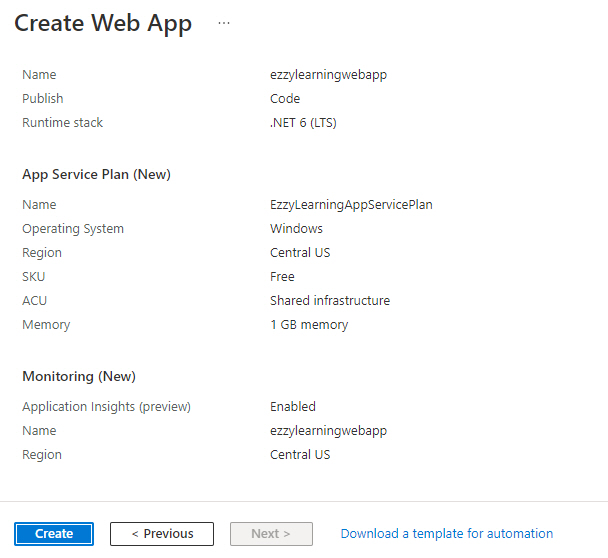Click the ezzylearningwebapp name value at top
The image size is (608, 558).
click(x=328, y=75)
